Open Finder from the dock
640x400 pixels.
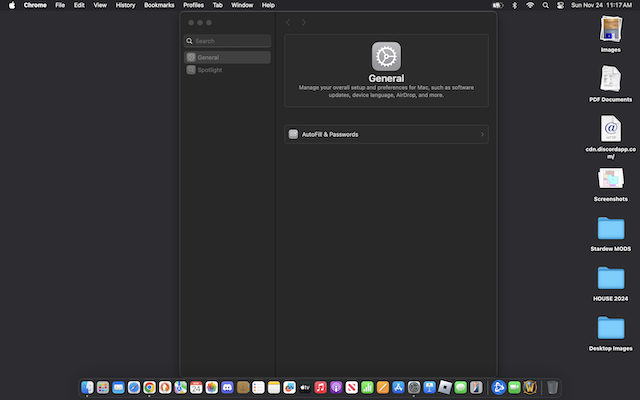tap(87, 387)
